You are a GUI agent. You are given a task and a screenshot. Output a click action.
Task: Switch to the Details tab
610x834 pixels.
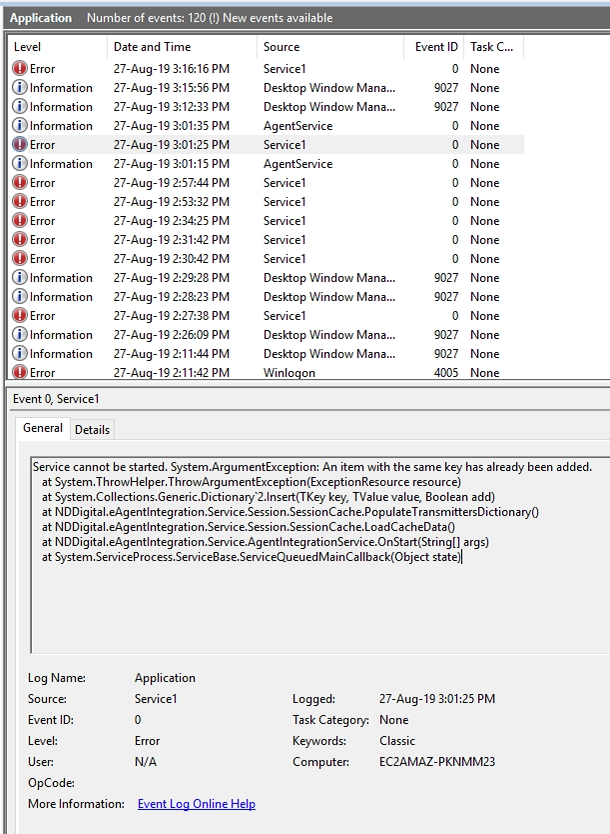click(92, 429)
